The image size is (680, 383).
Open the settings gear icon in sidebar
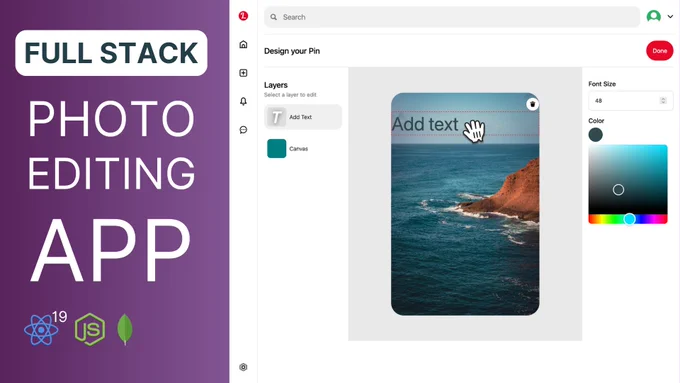click(x=243, y=367)
